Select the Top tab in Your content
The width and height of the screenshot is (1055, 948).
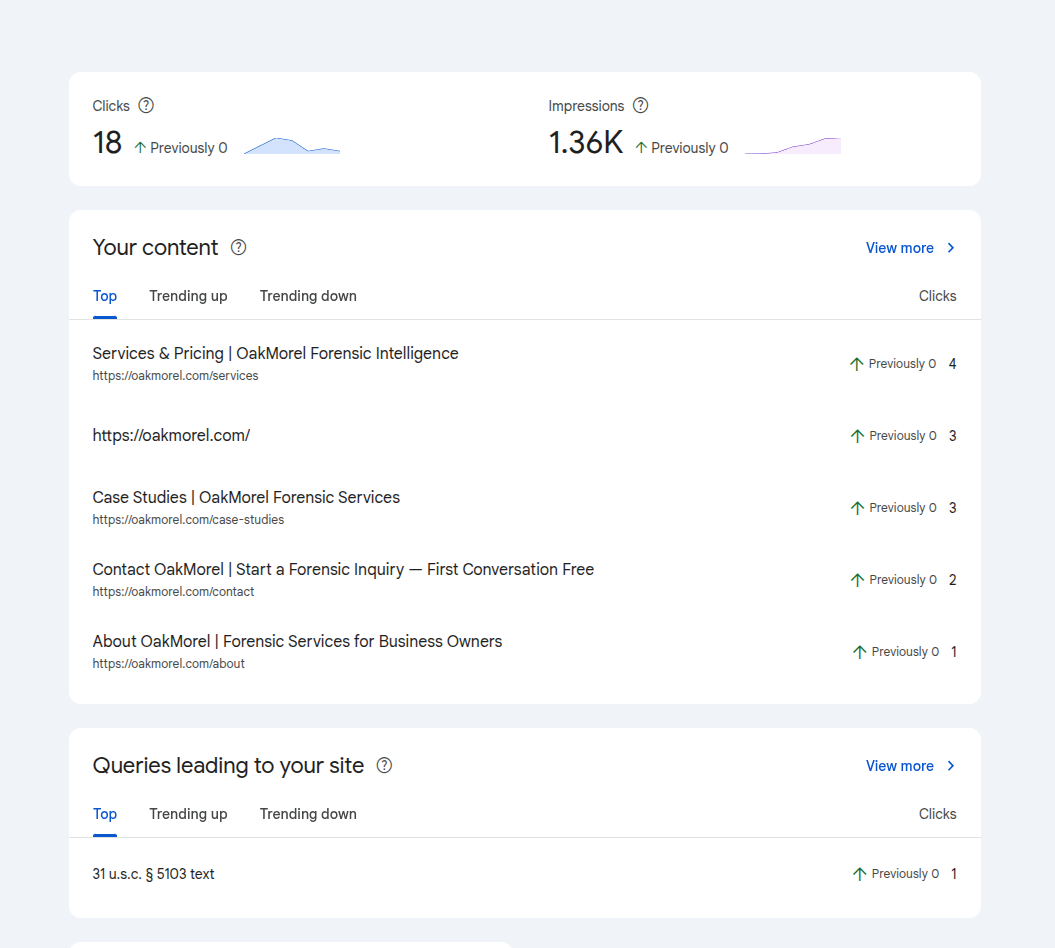click(105, 296)
